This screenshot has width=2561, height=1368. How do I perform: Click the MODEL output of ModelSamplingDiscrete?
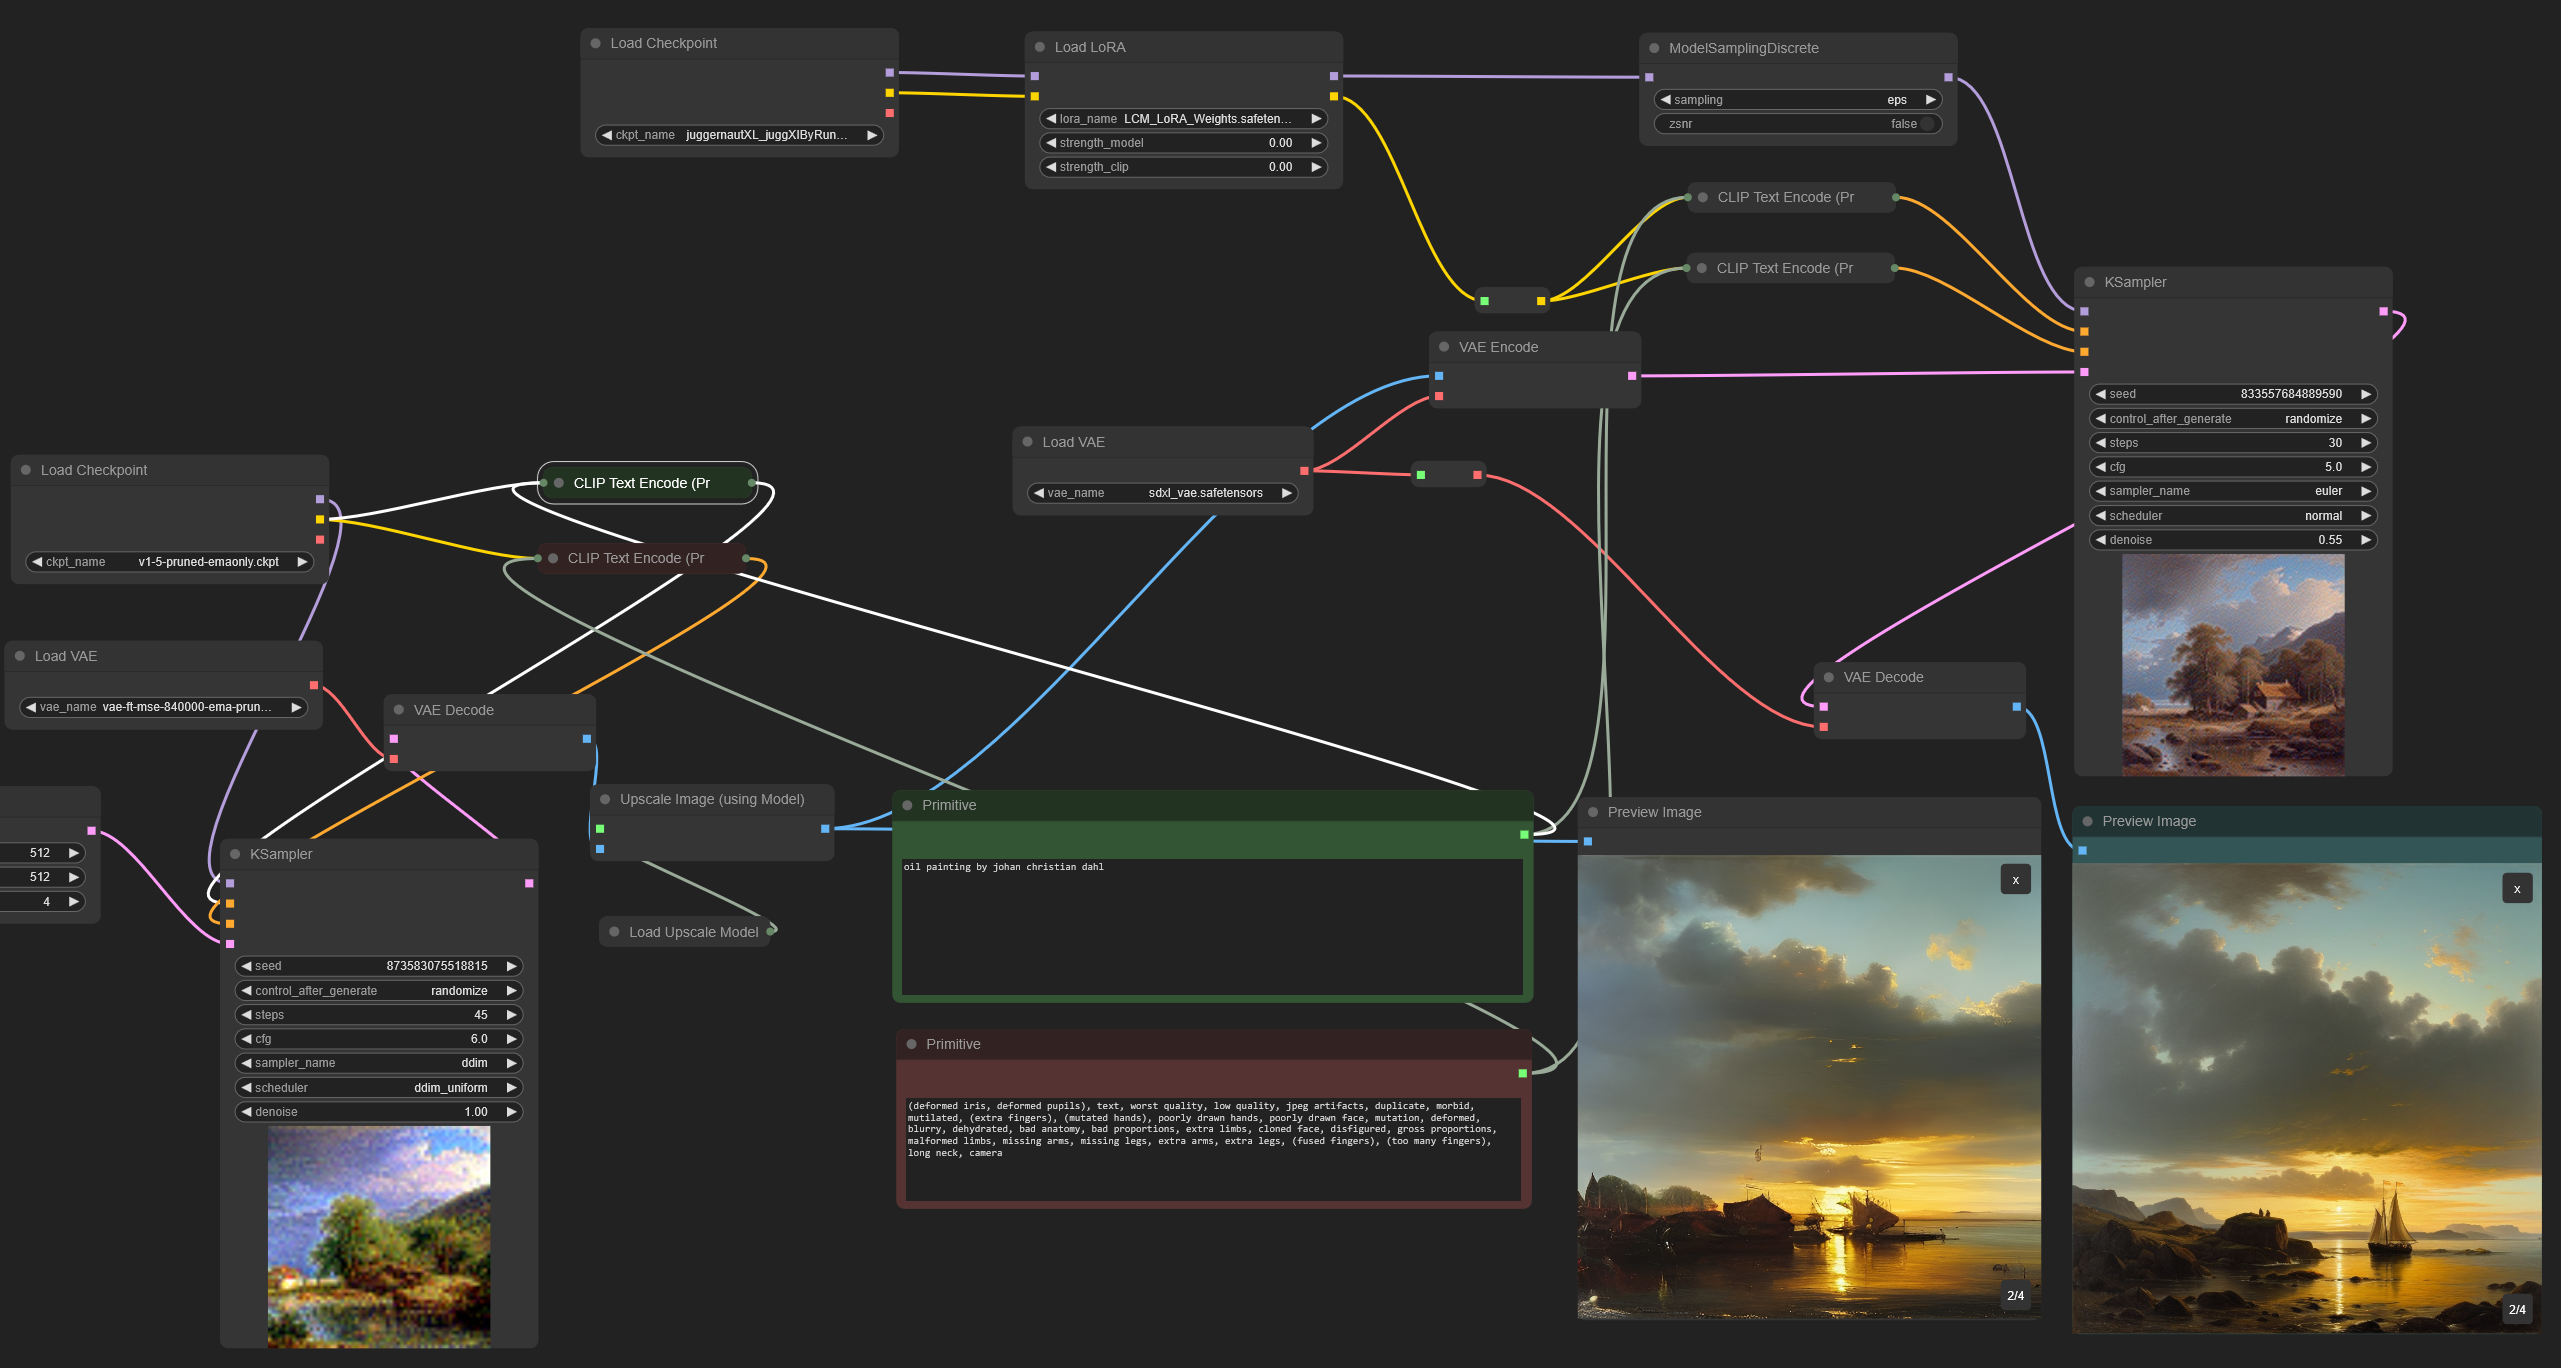point(1948,77)
